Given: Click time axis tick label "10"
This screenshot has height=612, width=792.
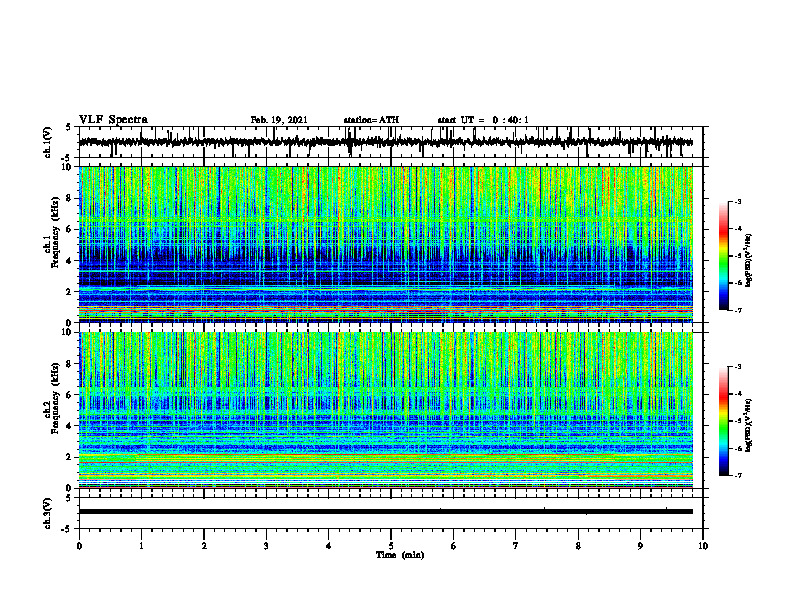Looking at the screenshot, I should tap(703, 546).
